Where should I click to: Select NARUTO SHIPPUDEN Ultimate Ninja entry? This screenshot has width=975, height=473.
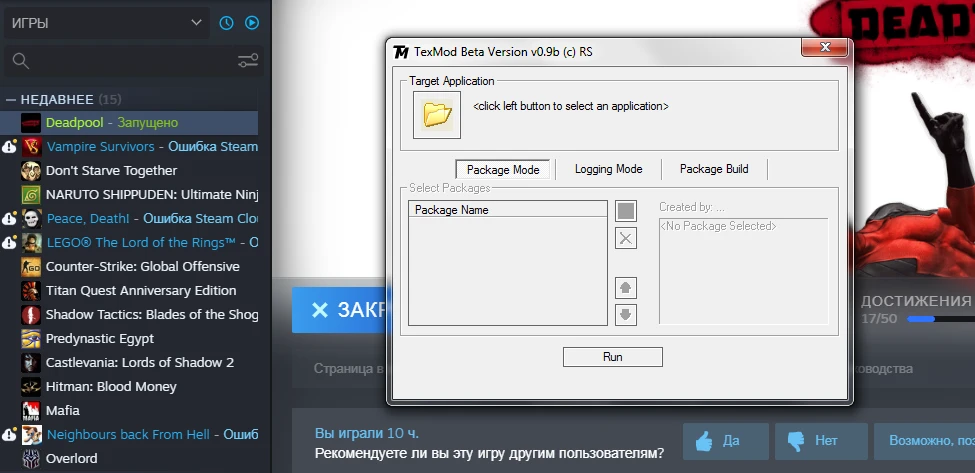coord(129,195)
